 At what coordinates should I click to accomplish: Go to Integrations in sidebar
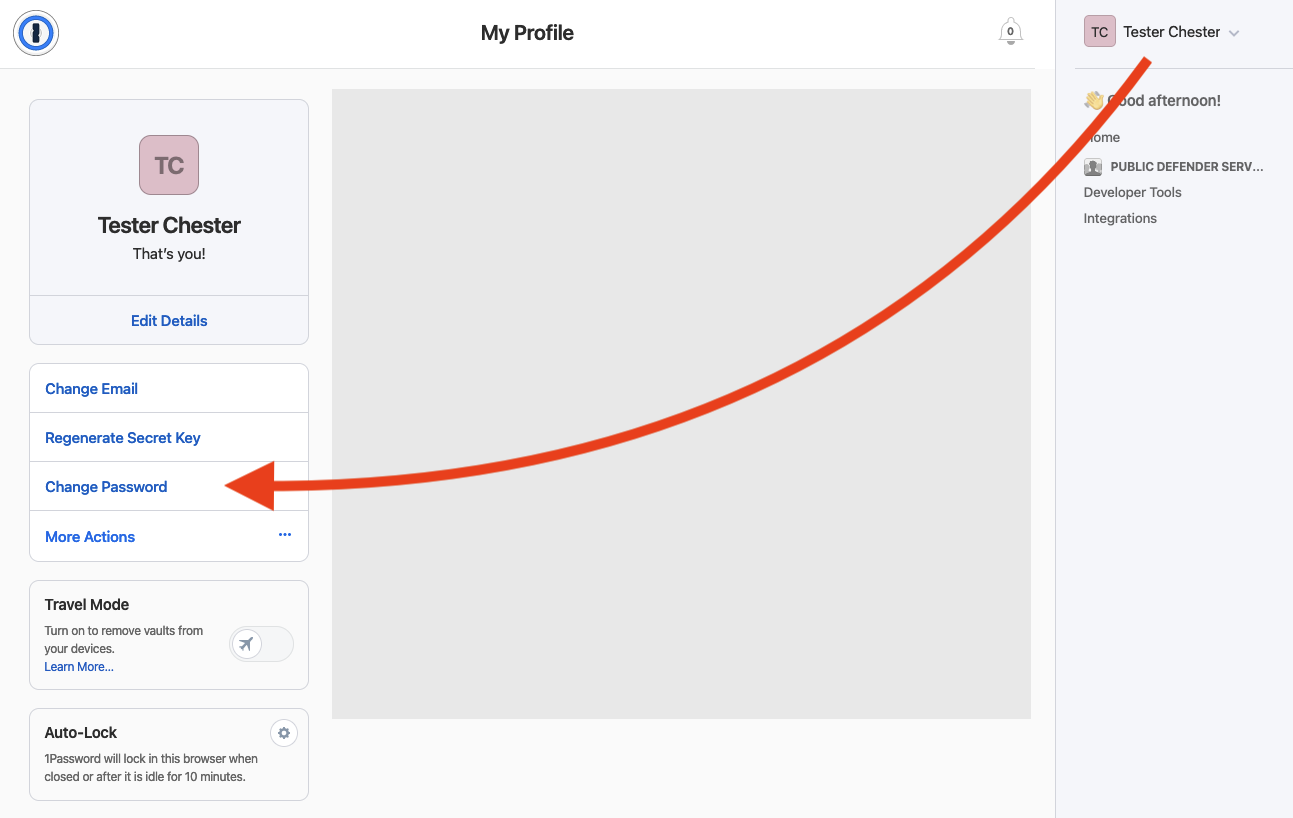tap(1120, 218)
